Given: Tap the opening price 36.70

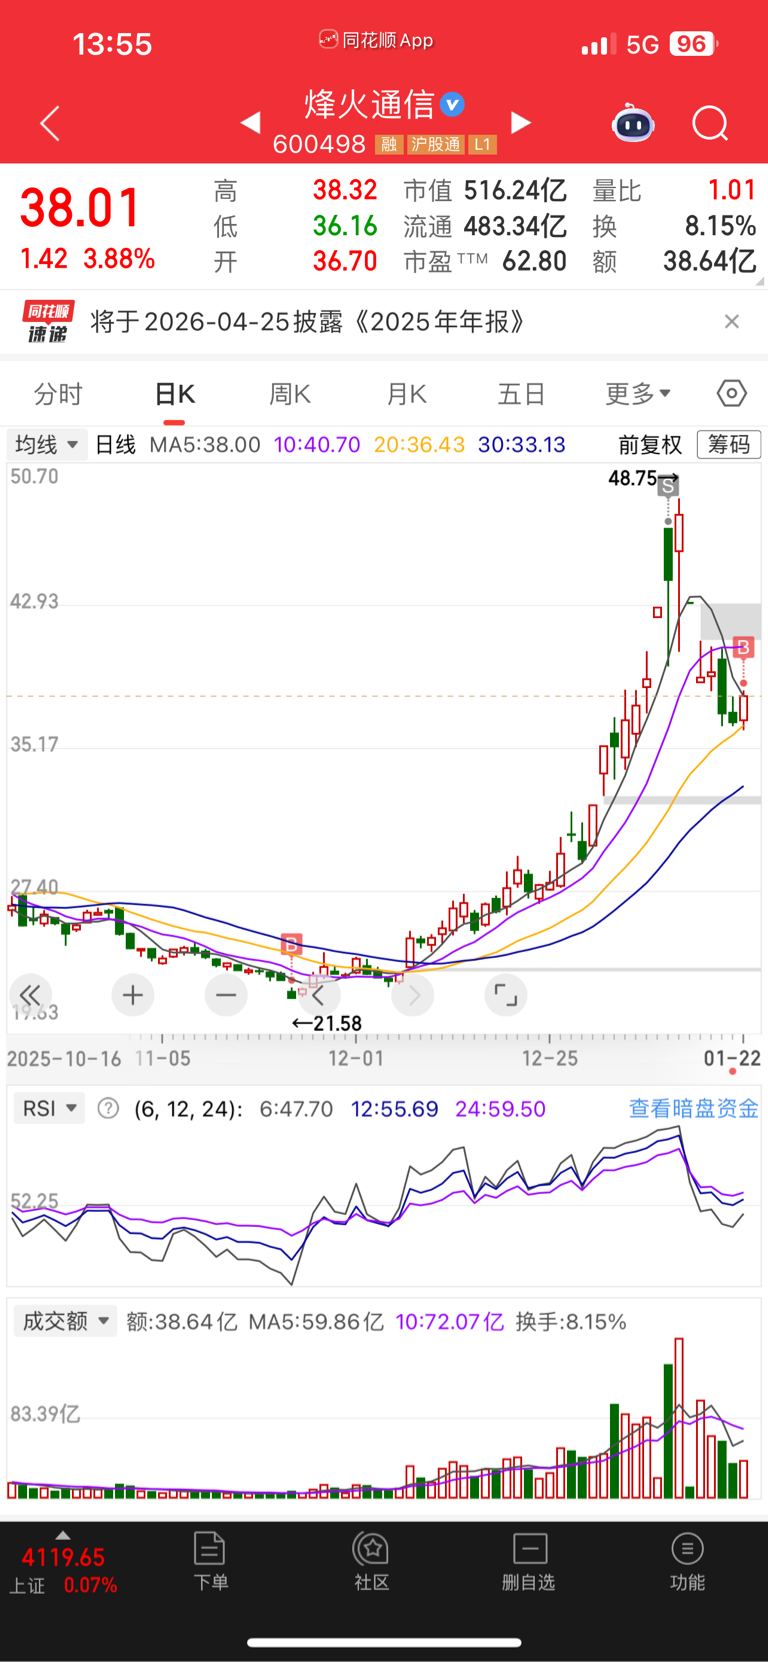Looking at the screenshot, I should (344, 262).
